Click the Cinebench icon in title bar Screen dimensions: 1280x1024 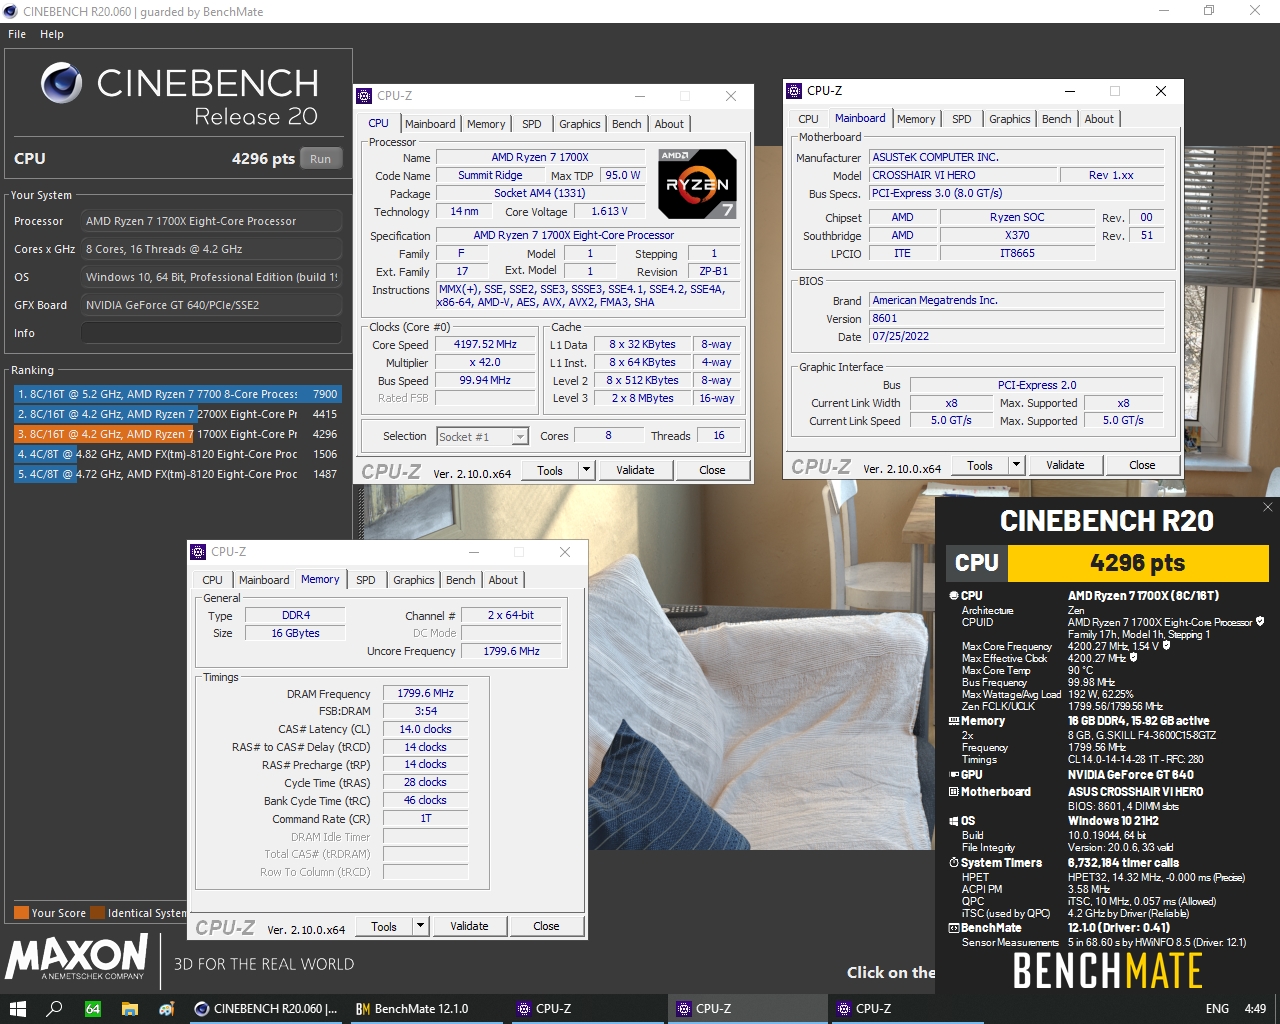tap(10, 12)
